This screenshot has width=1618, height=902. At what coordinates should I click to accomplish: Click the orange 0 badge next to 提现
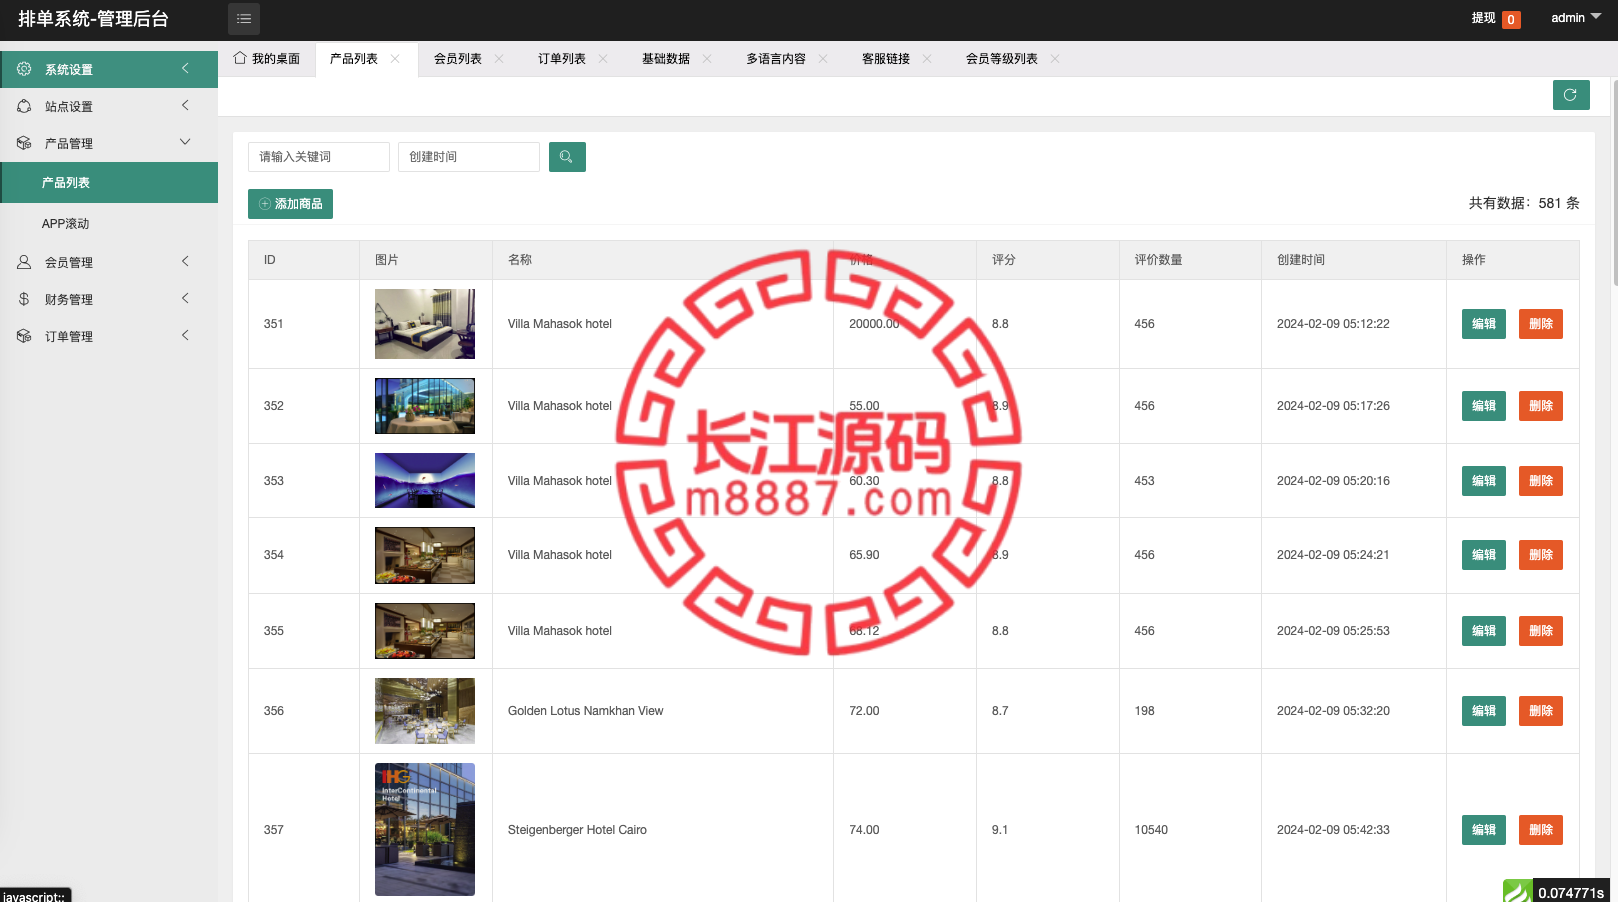(x=1511, y=20)
